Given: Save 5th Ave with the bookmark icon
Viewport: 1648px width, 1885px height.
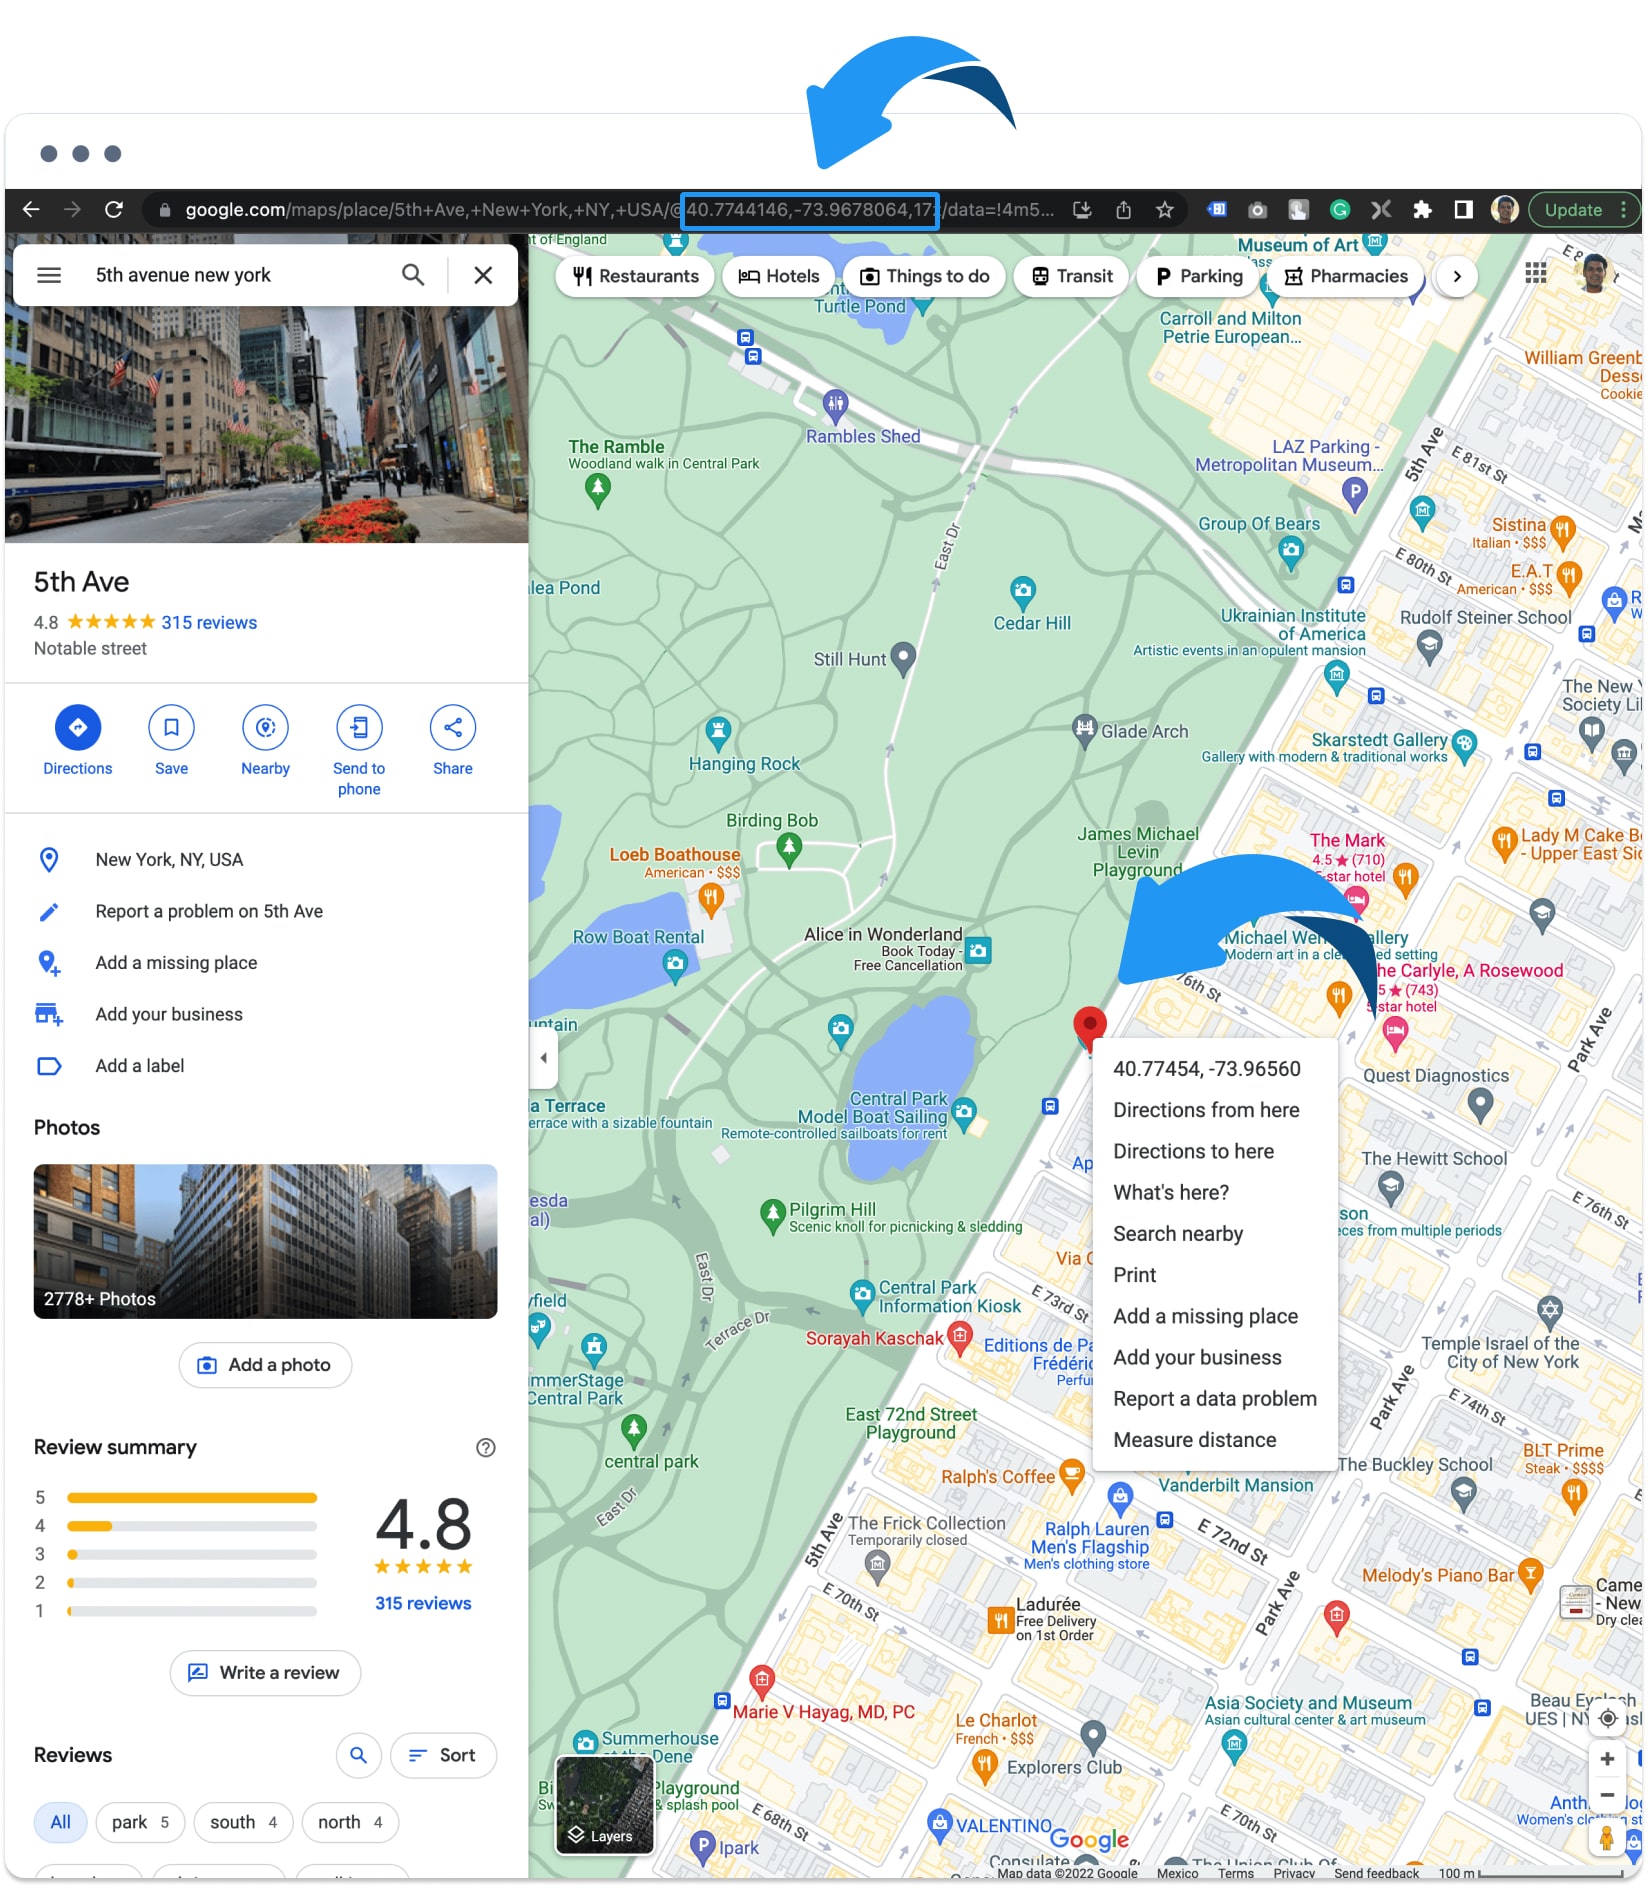Looking at the screenshot, I should [171, 728].
